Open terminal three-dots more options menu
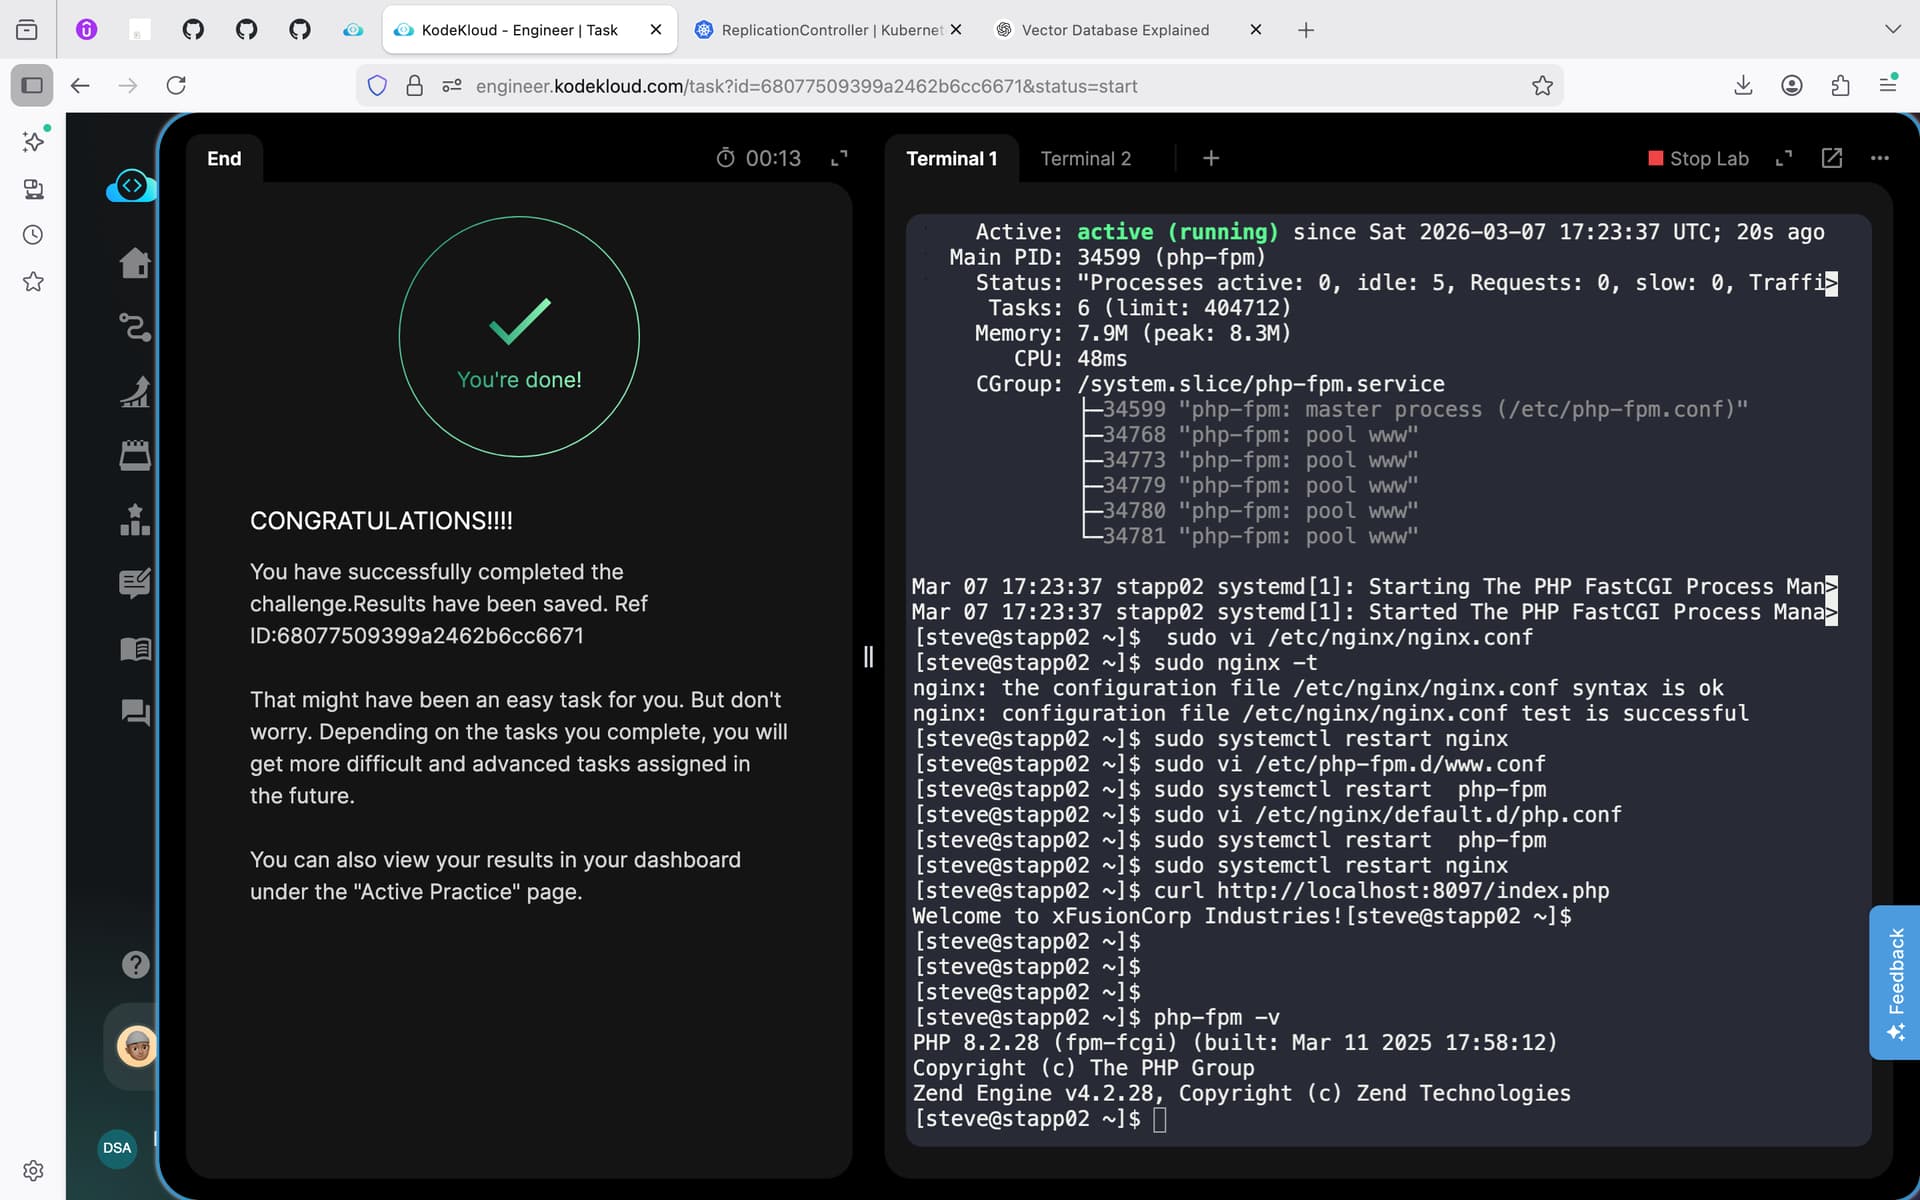This screenshot has width=1920, height=1200. (x=1879, y=158)
